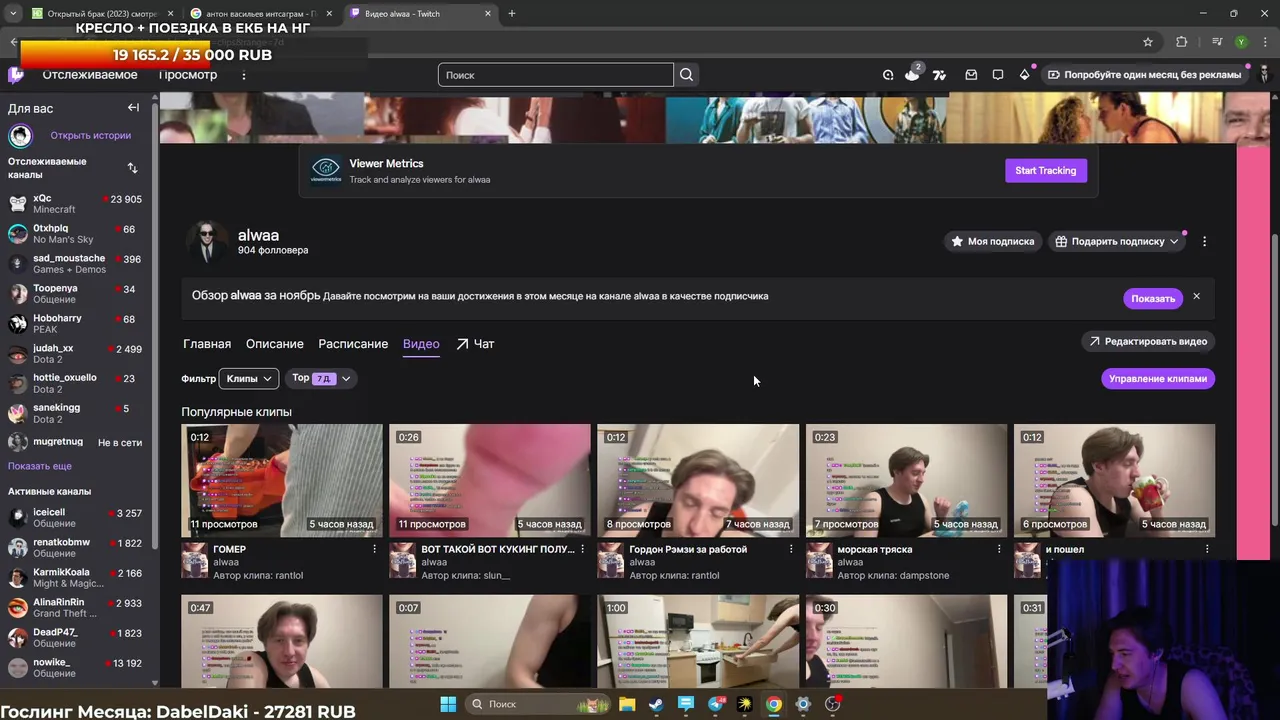Image resolution: width=1280 pixels, height=720 pixels.
Task: Open the Клипы filter dropdown
Action: (x=248, y=379)
